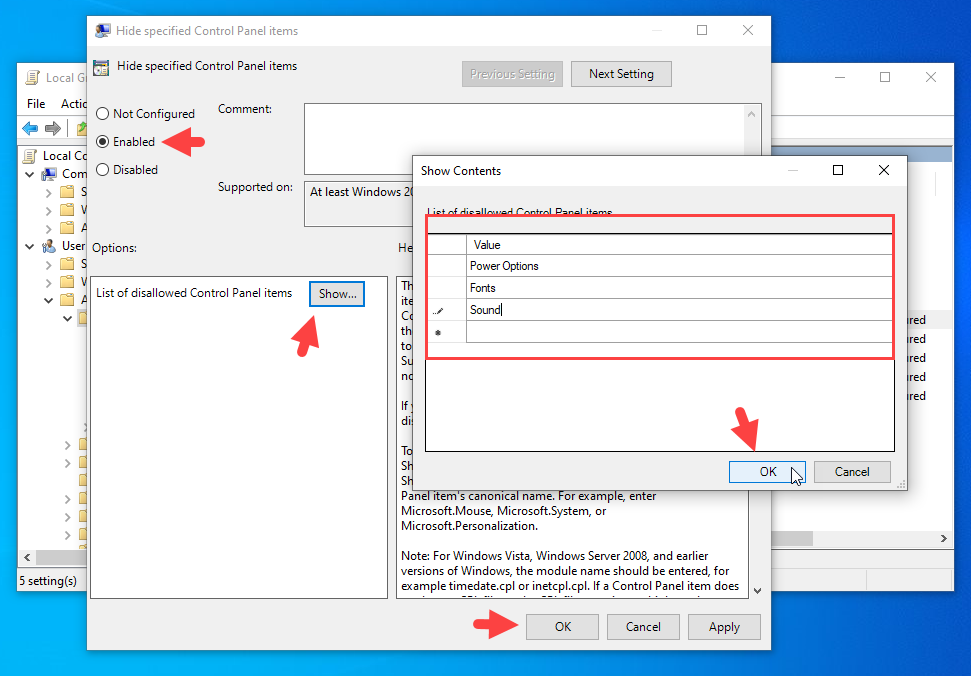Close the Hide specified Control Panel items window

click(747, 30)
